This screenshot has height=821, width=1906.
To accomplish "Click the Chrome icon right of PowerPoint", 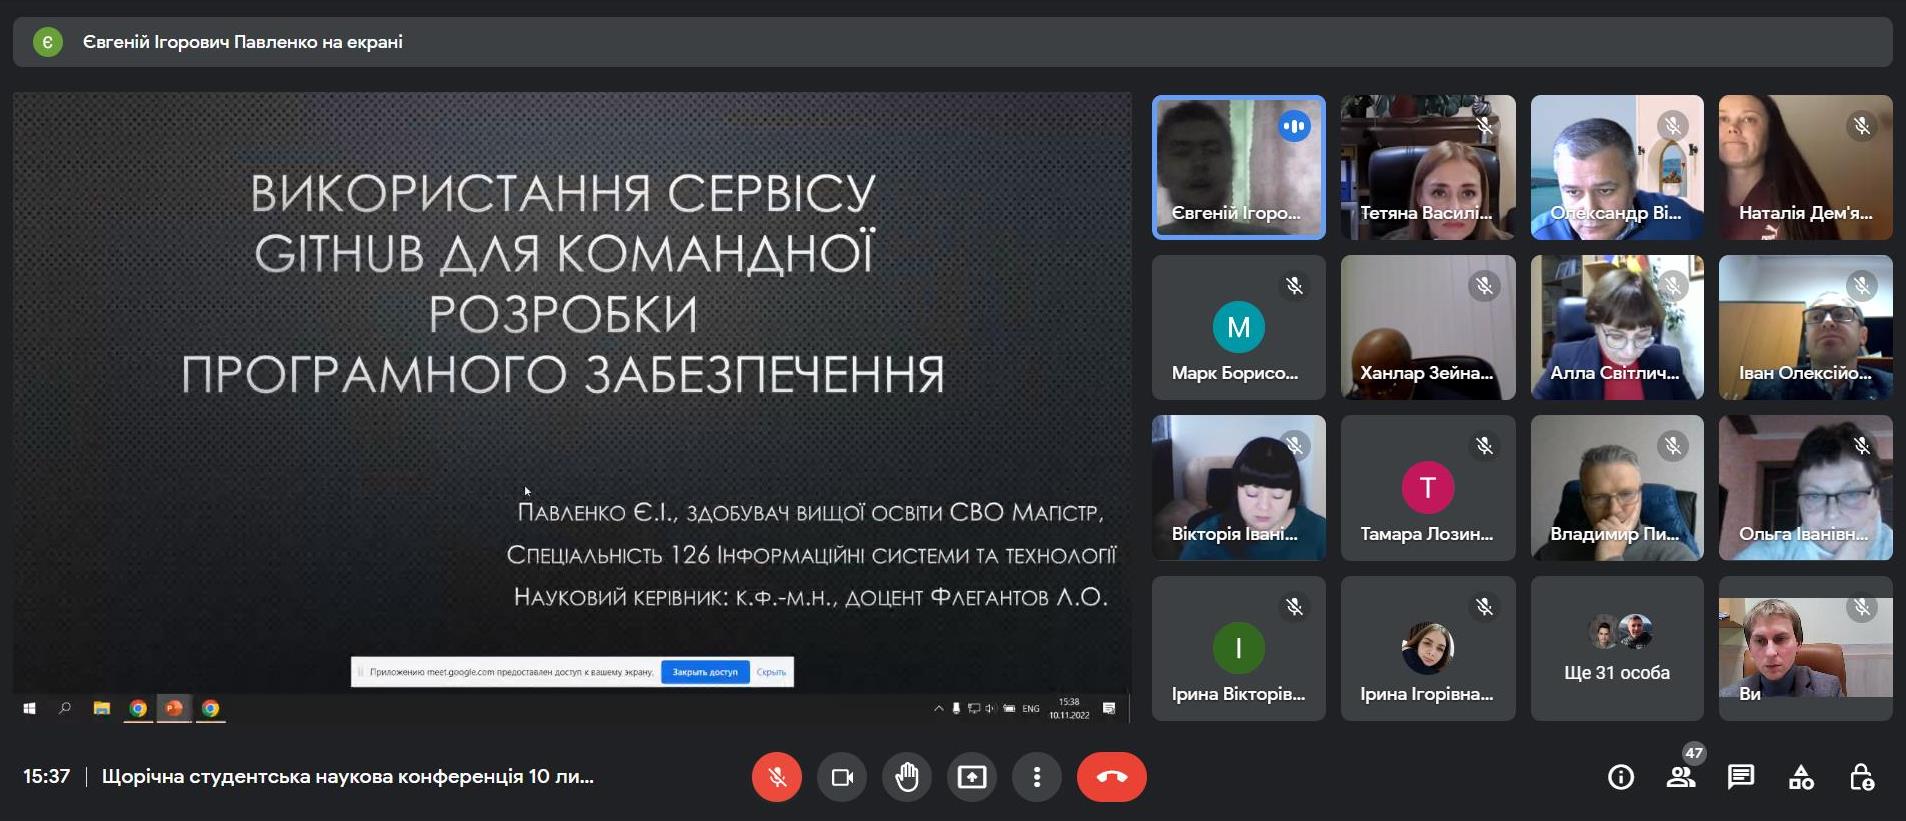I will pos(210,708).
